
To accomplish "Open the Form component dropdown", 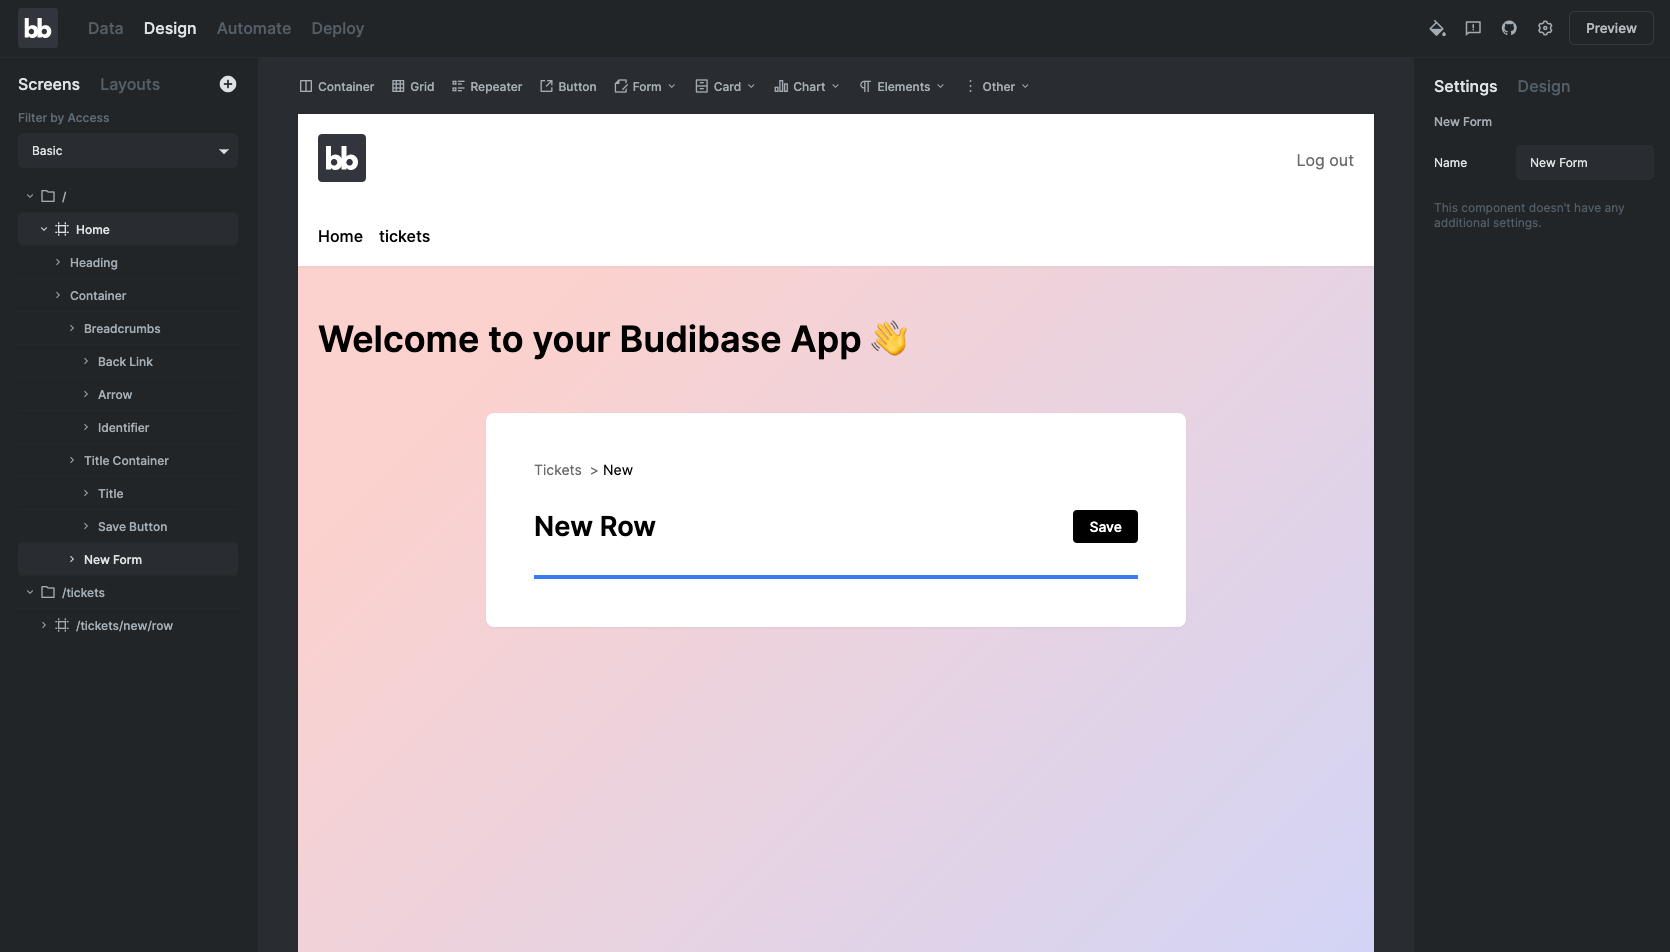I will coord(645,86).
